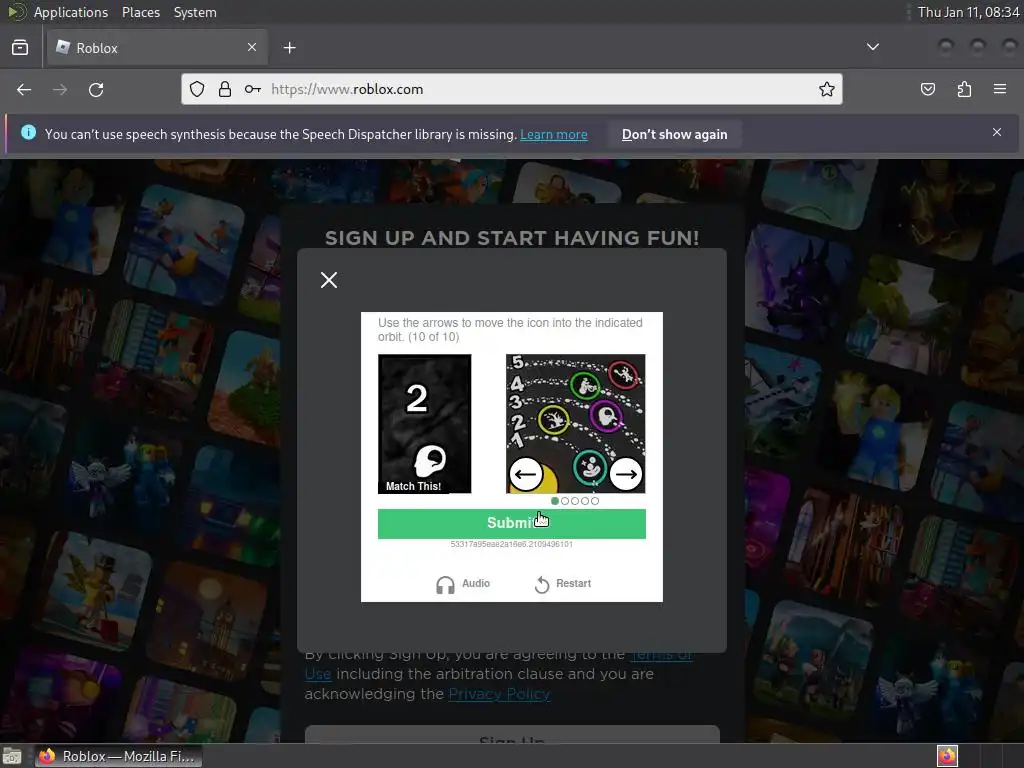
Task: Open the Pocket save icon
Action: 927,89
